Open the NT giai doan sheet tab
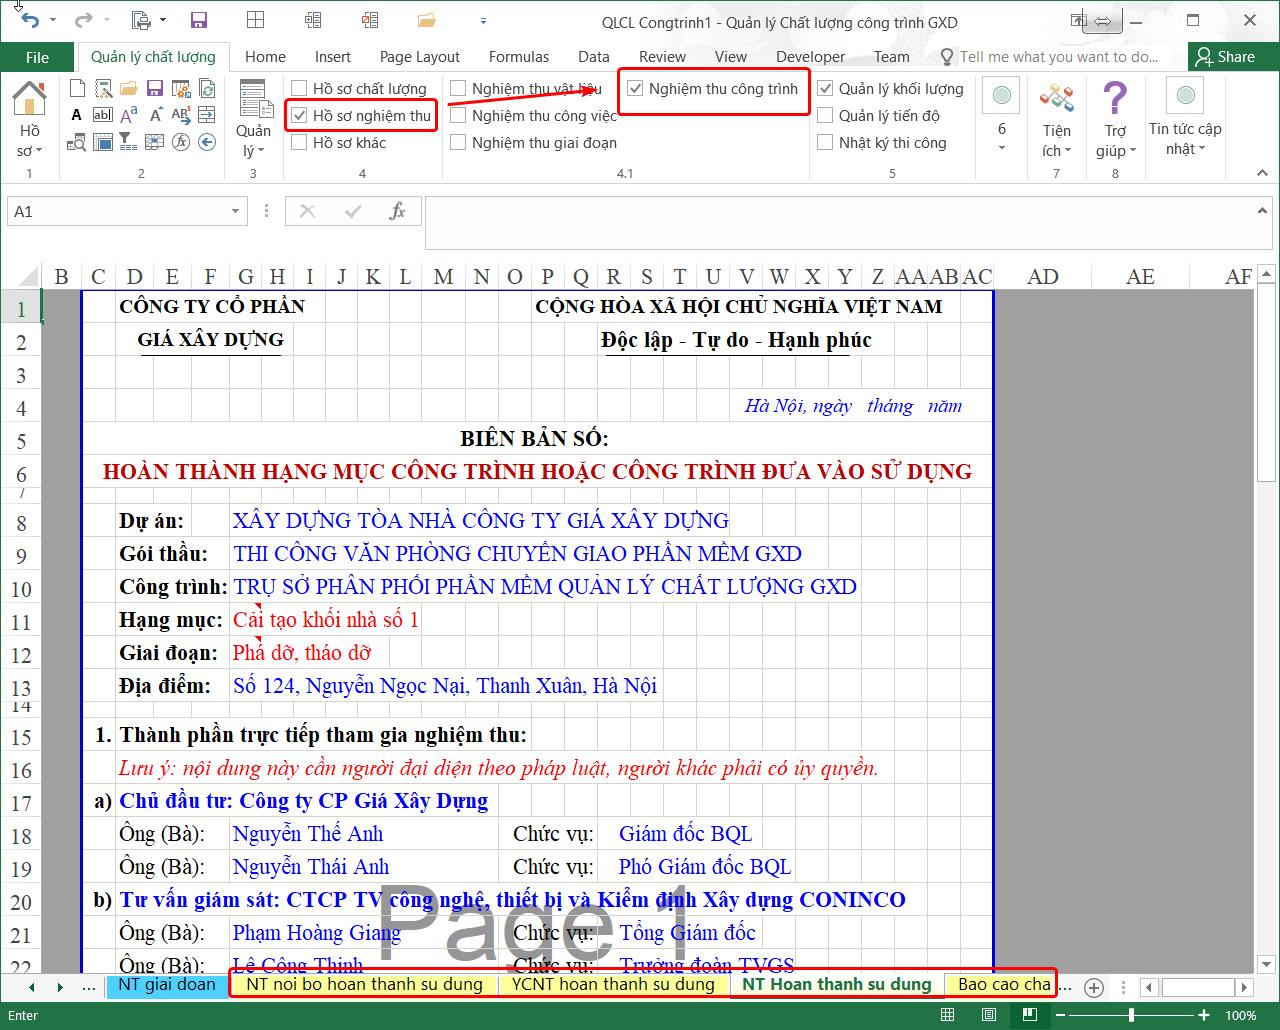This screenshot has width=1280, height=1030. [166, 984]
